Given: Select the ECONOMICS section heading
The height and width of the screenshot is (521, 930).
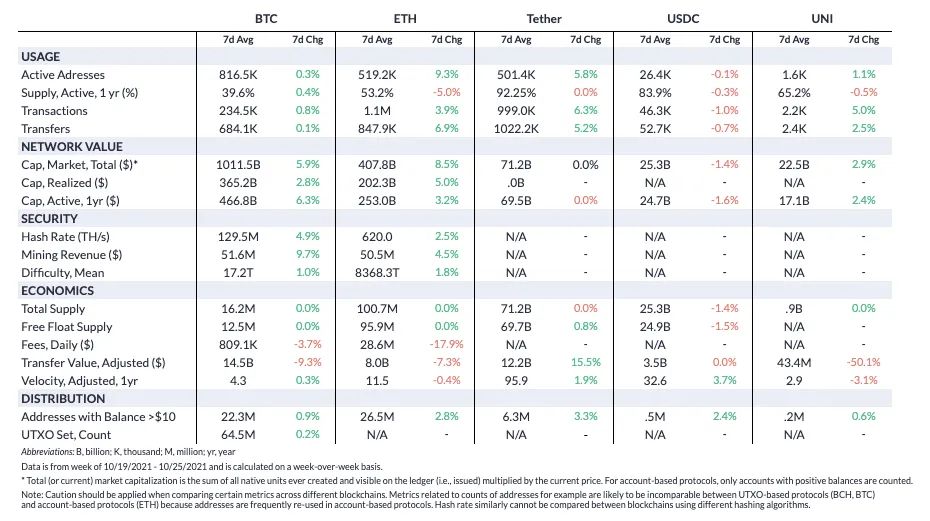Looking at the screenshot, I should coord(58,291).
